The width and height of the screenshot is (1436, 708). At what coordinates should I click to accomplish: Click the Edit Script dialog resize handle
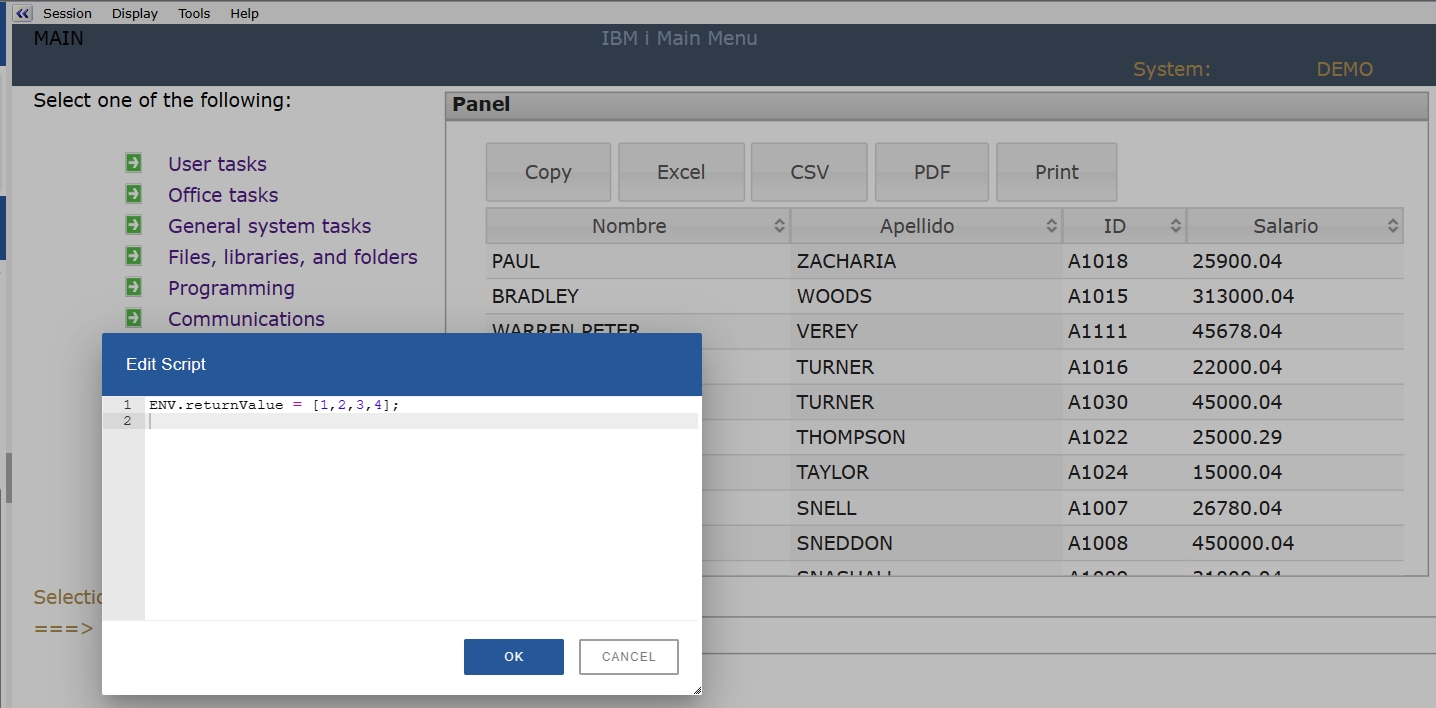[696, 689]
